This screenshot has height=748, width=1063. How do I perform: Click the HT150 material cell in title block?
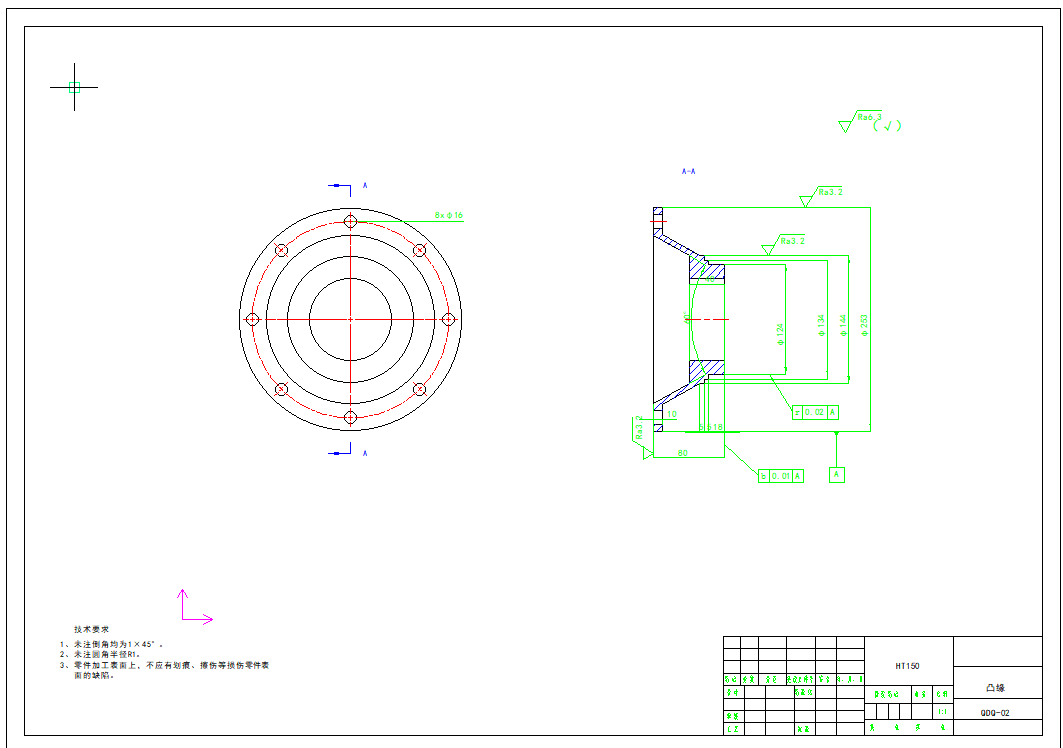[x=908, y=665]
